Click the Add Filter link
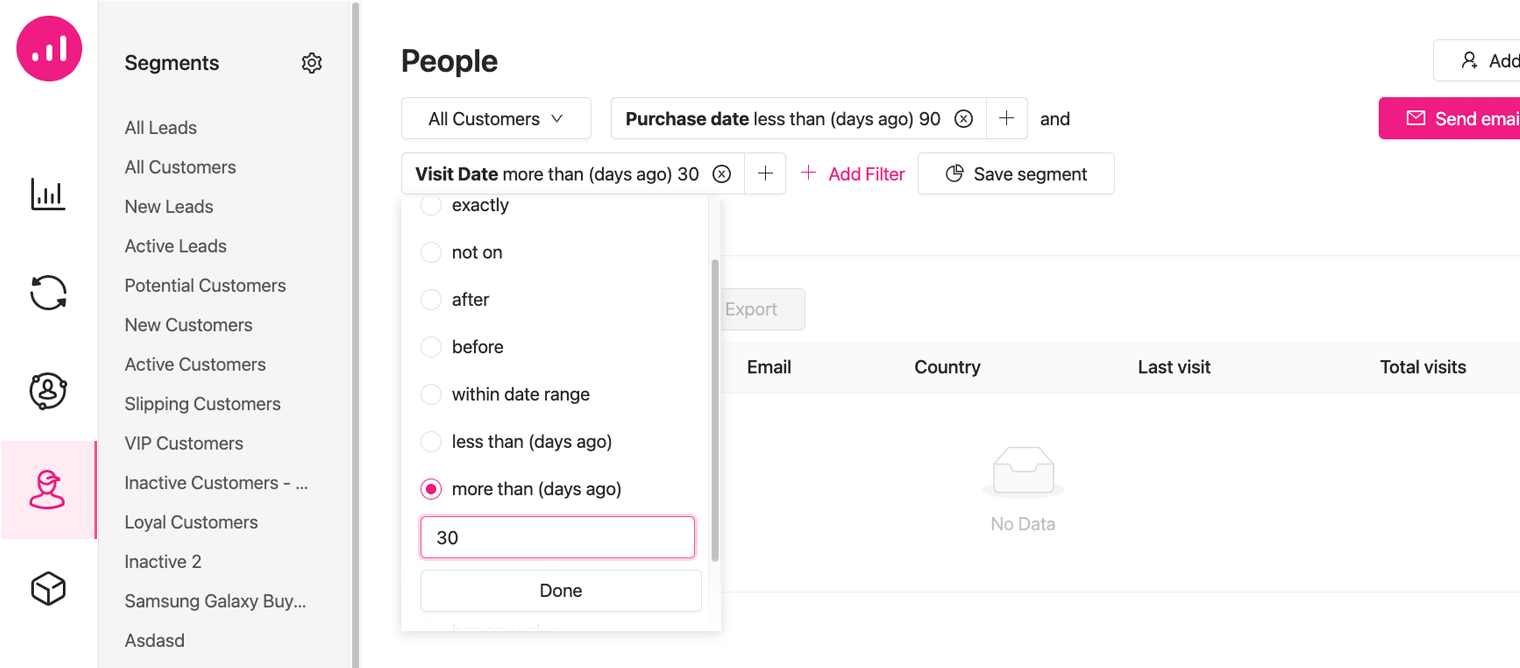 click(x=853, y=174)
